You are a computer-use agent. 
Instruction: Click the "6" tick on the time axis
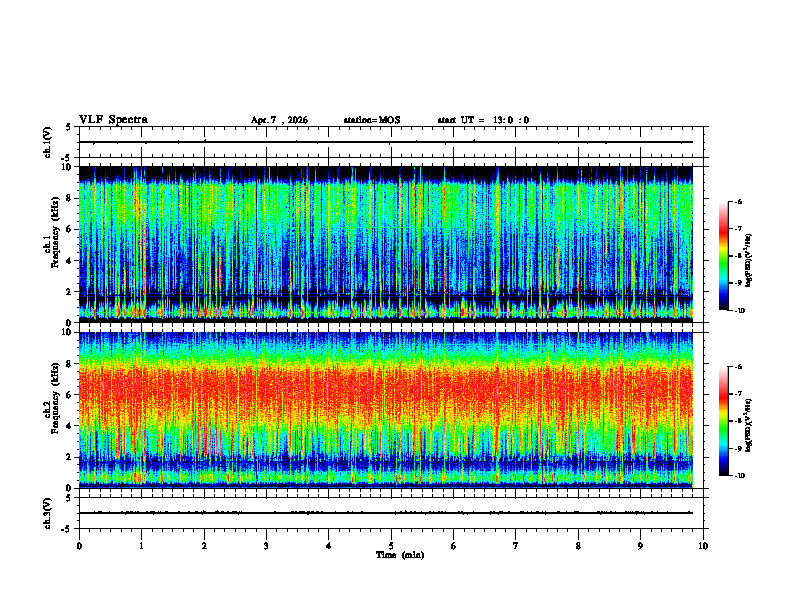click(454, 546)
